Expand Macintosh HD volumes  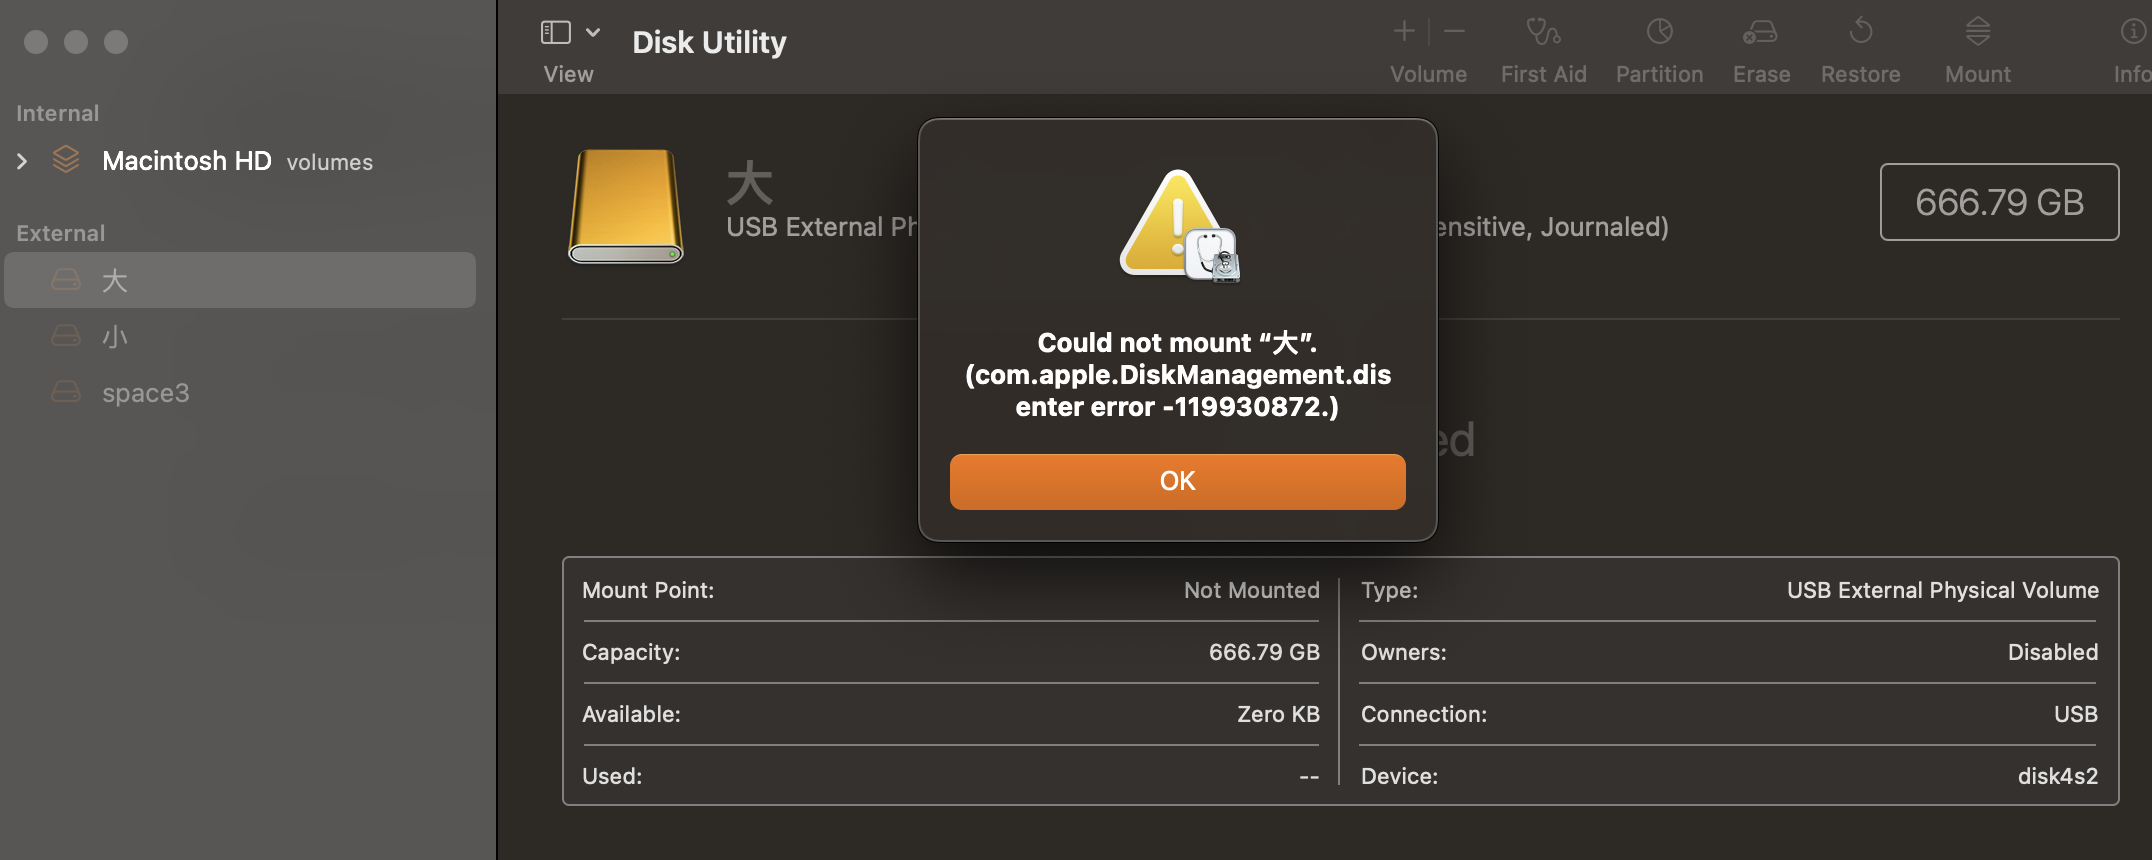click(22, 161)
